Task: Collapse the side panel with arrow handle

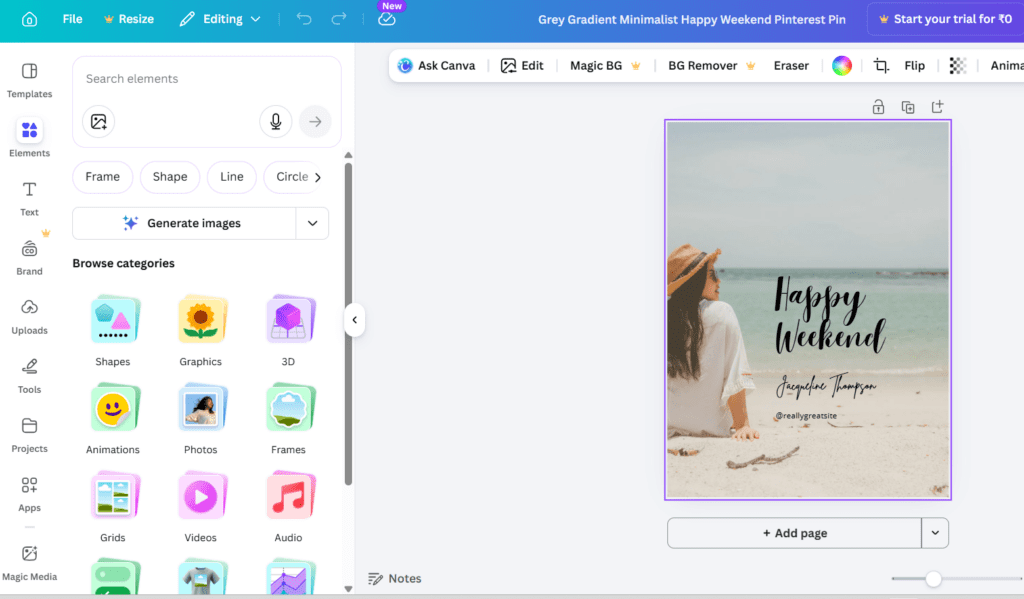Action: [354, 320]
